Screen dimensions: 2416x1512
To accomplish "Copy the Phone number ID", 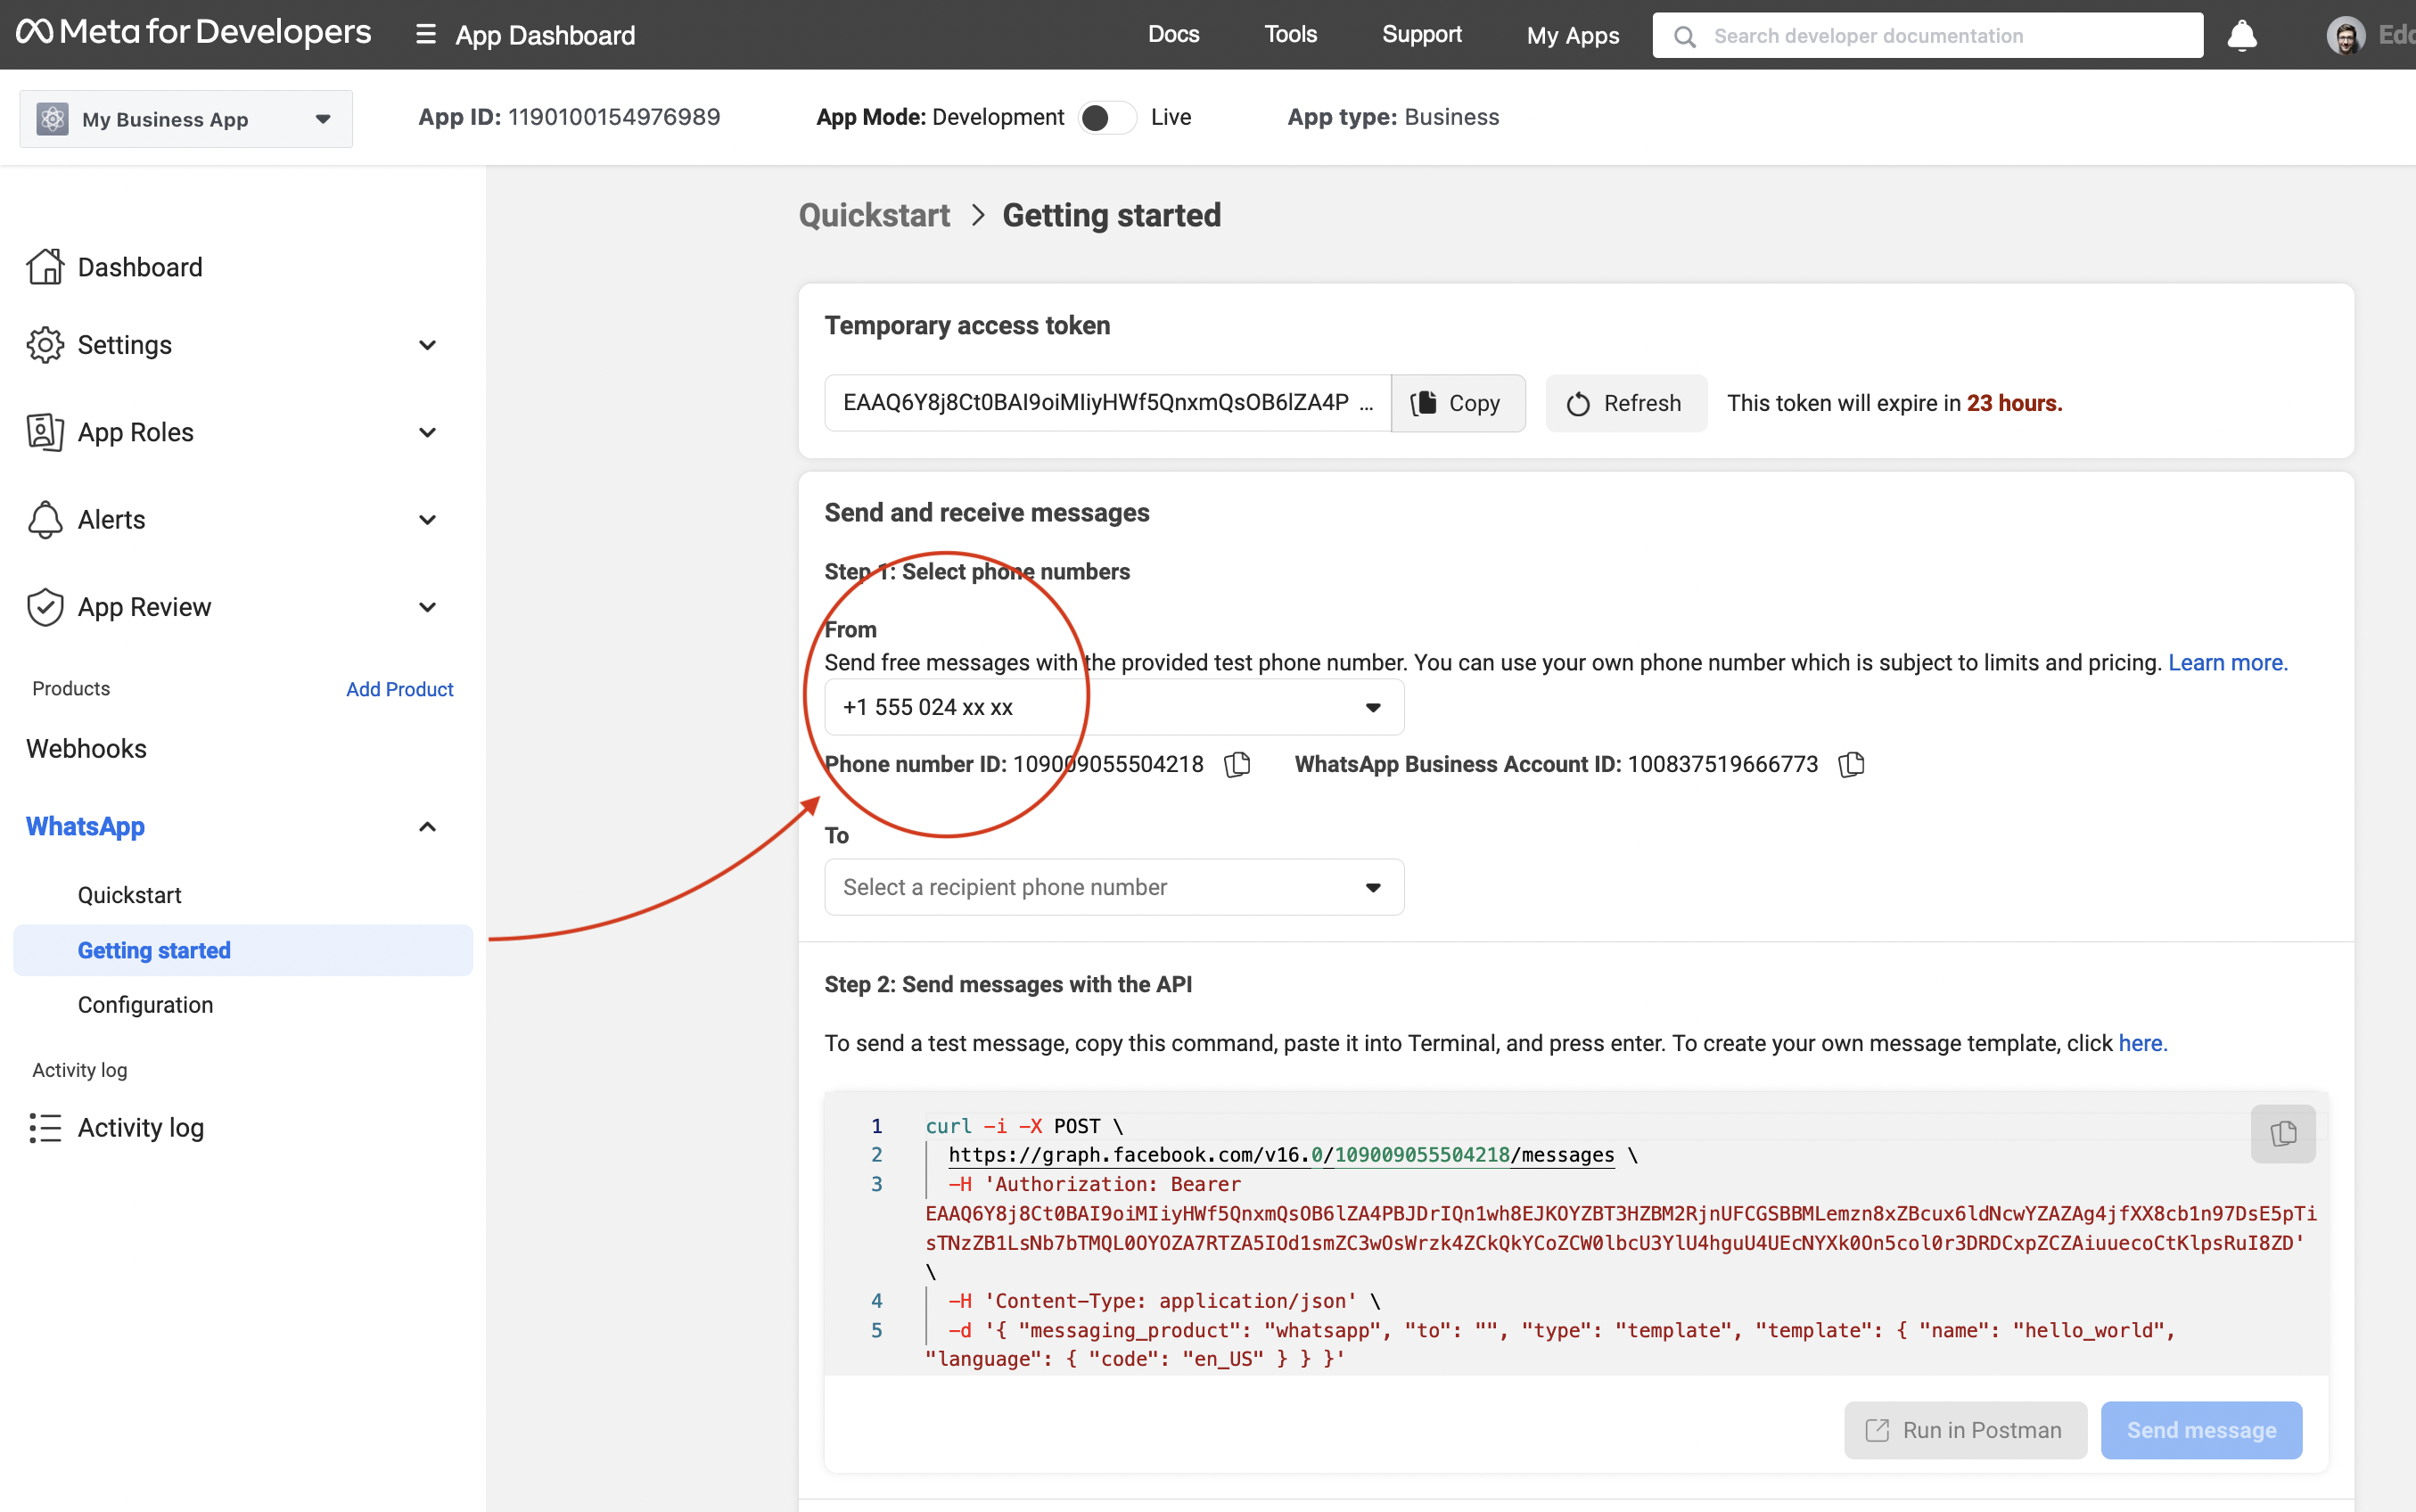I will point(1237,764).
